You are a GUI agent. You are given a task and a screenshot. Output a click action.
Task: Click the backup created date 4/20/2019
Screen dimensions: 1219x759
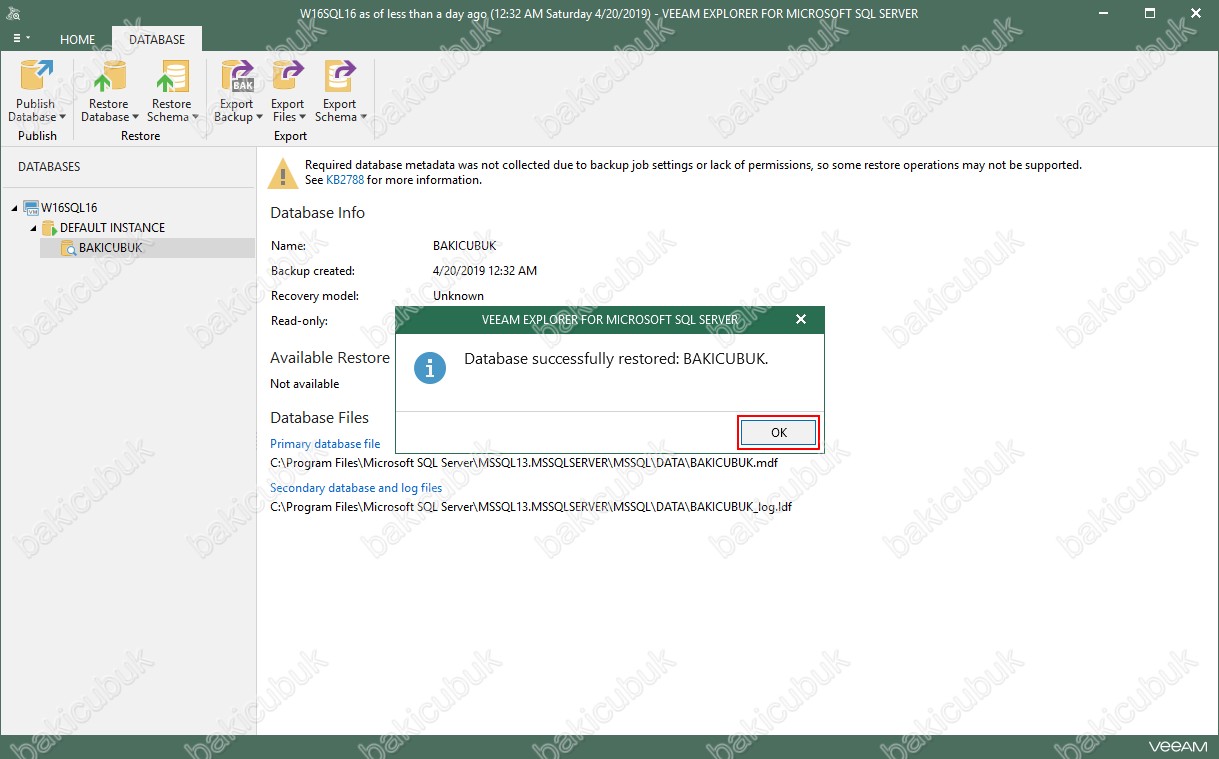pyautogui.click(x=485, y=271)
